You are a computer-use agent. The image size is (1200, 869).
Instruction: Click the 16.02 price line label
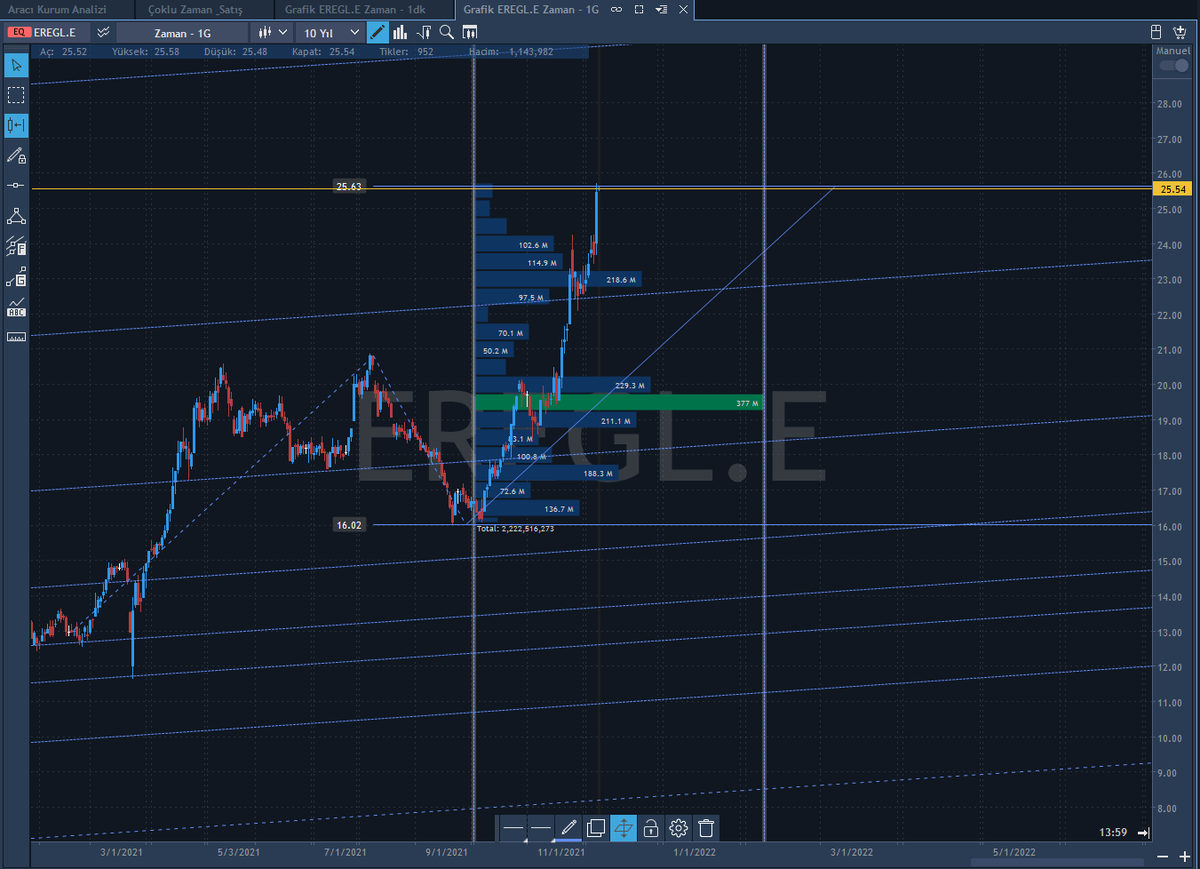coord(349,524)
